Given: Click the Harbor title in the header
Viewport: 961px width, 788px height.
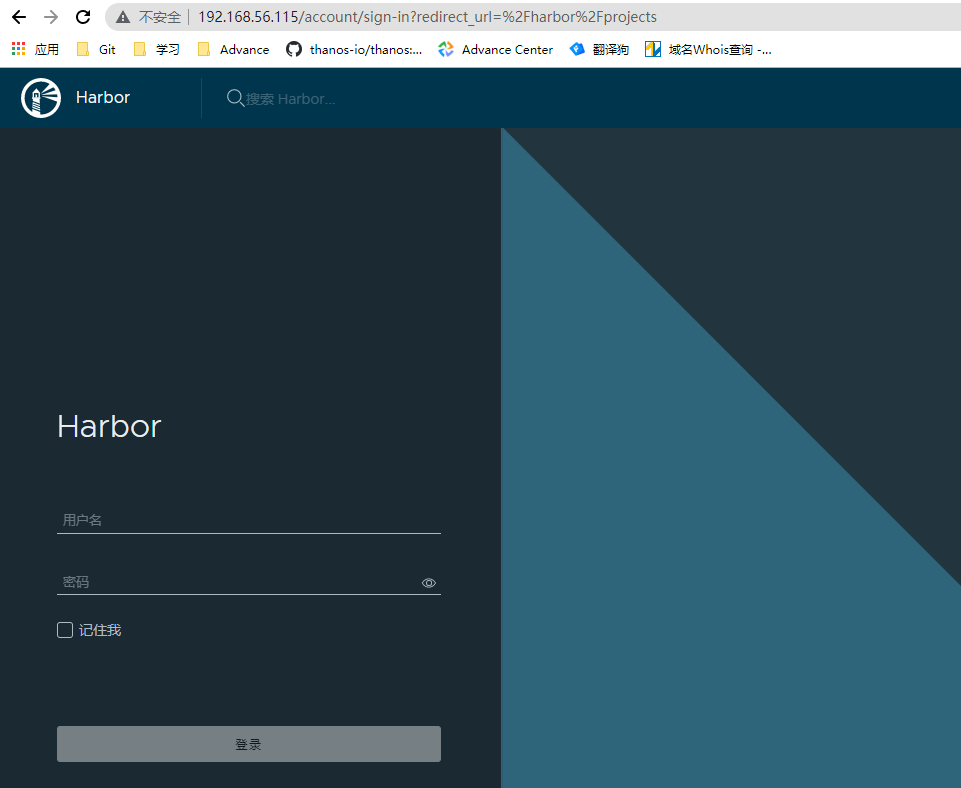Looking at the screenshot, I should click(103, 97).
